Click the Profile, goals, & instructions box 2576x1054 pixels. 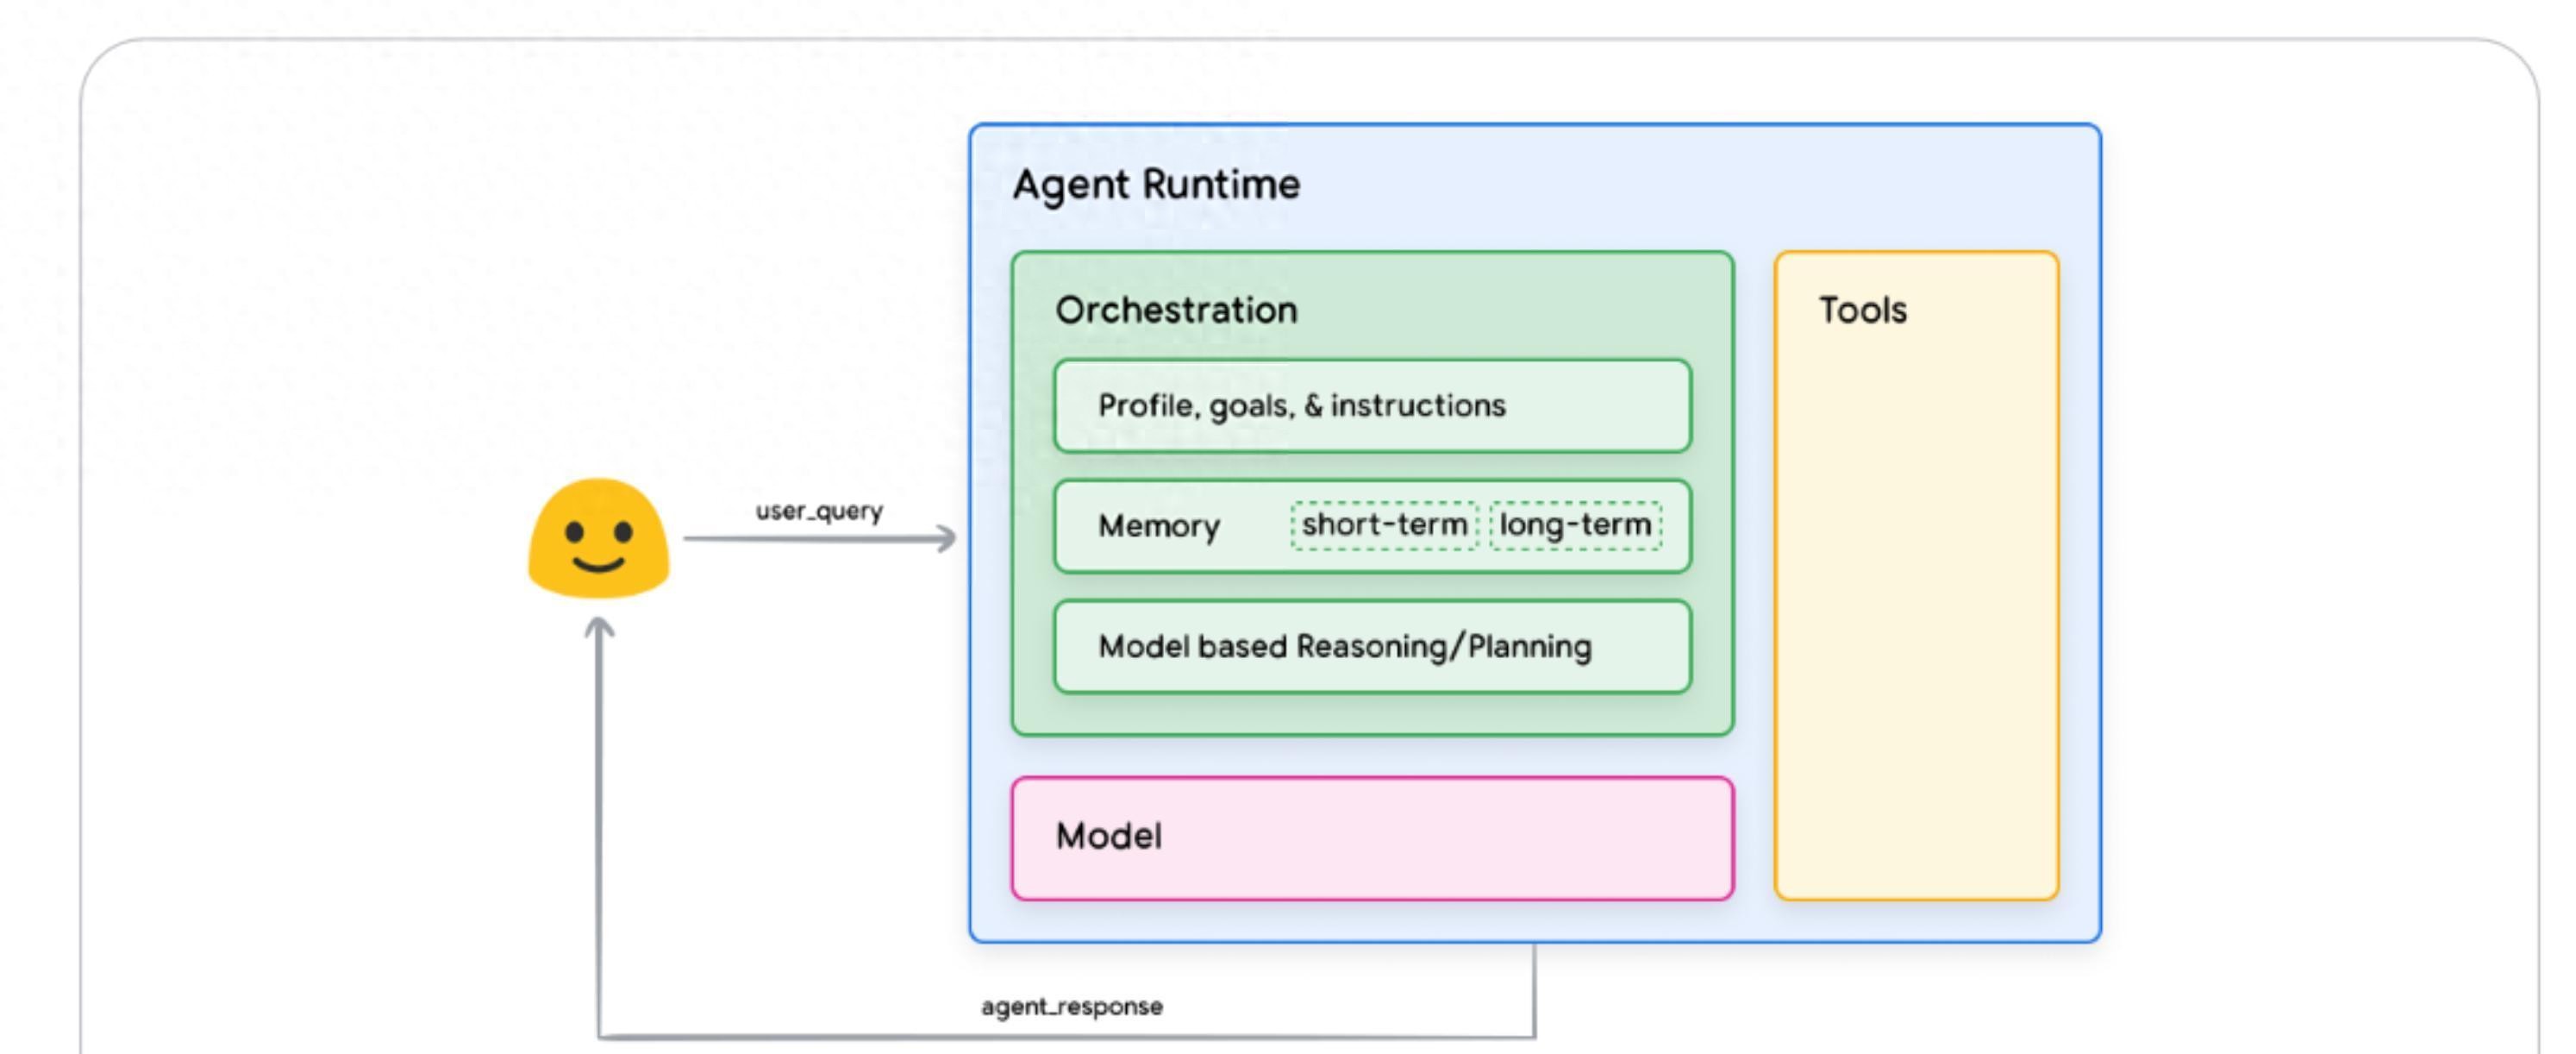tap(1371, 406)
